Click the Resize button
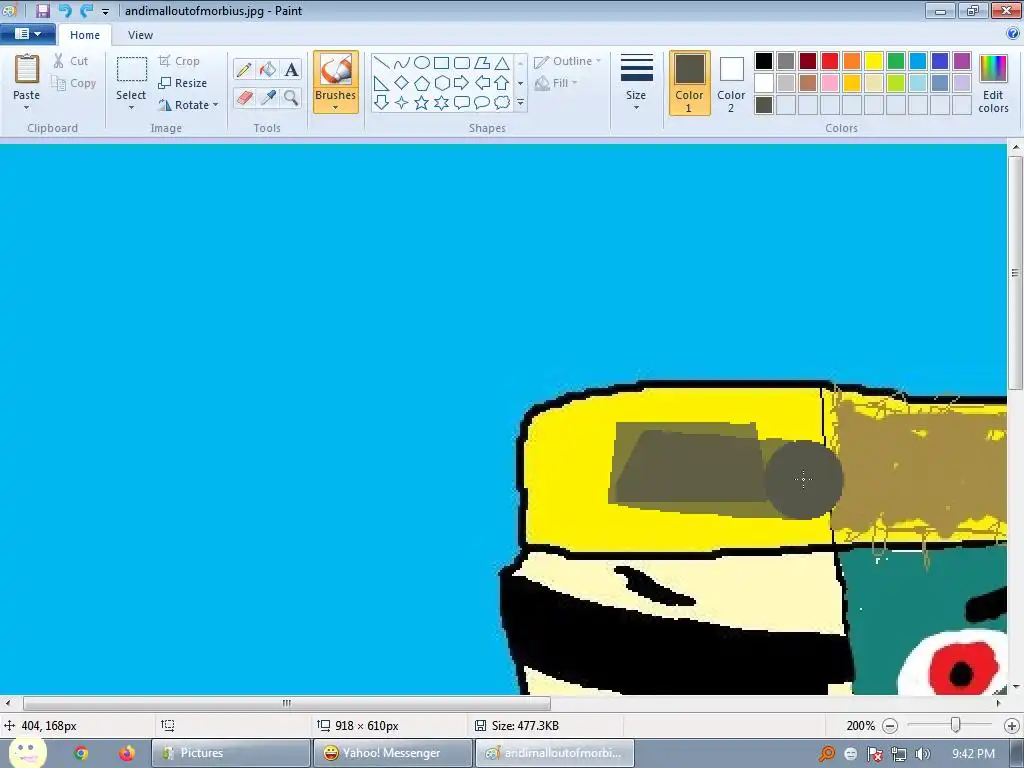Screen dimensions: 1024x768 182,83
